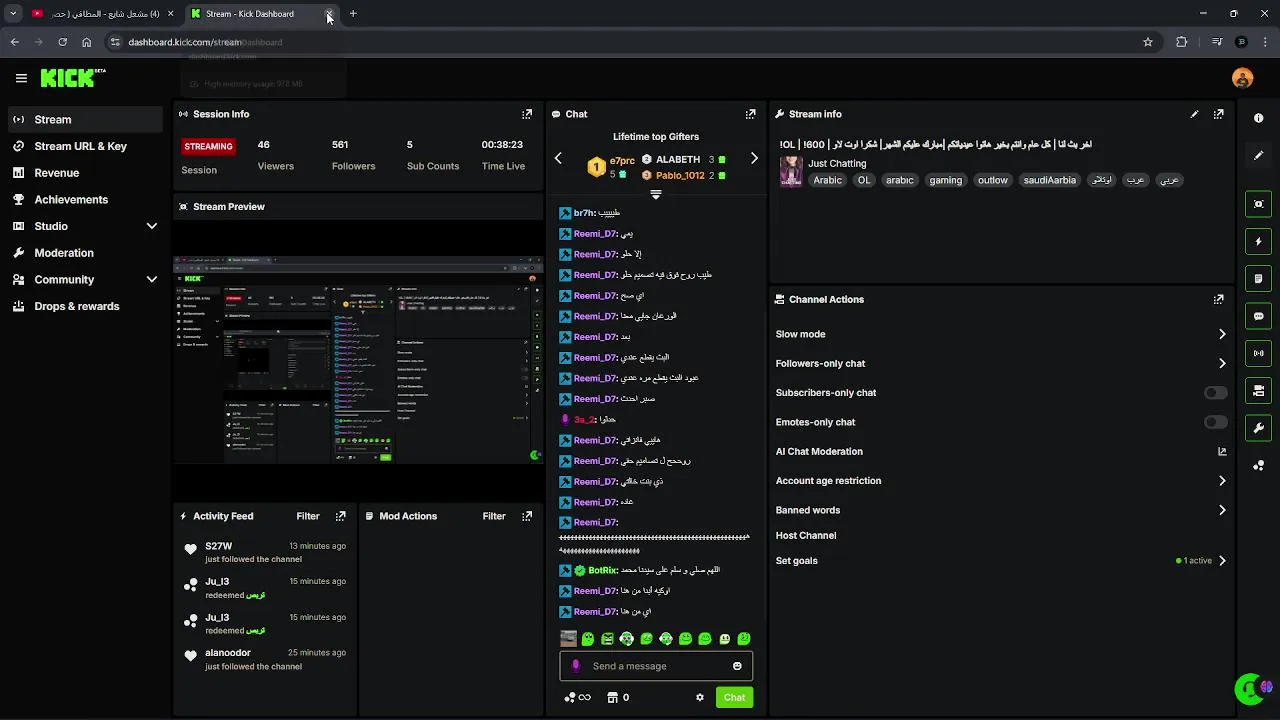1280x720 pixels.
Task: Open the emoji picker in message box
Action: (737, 666)
